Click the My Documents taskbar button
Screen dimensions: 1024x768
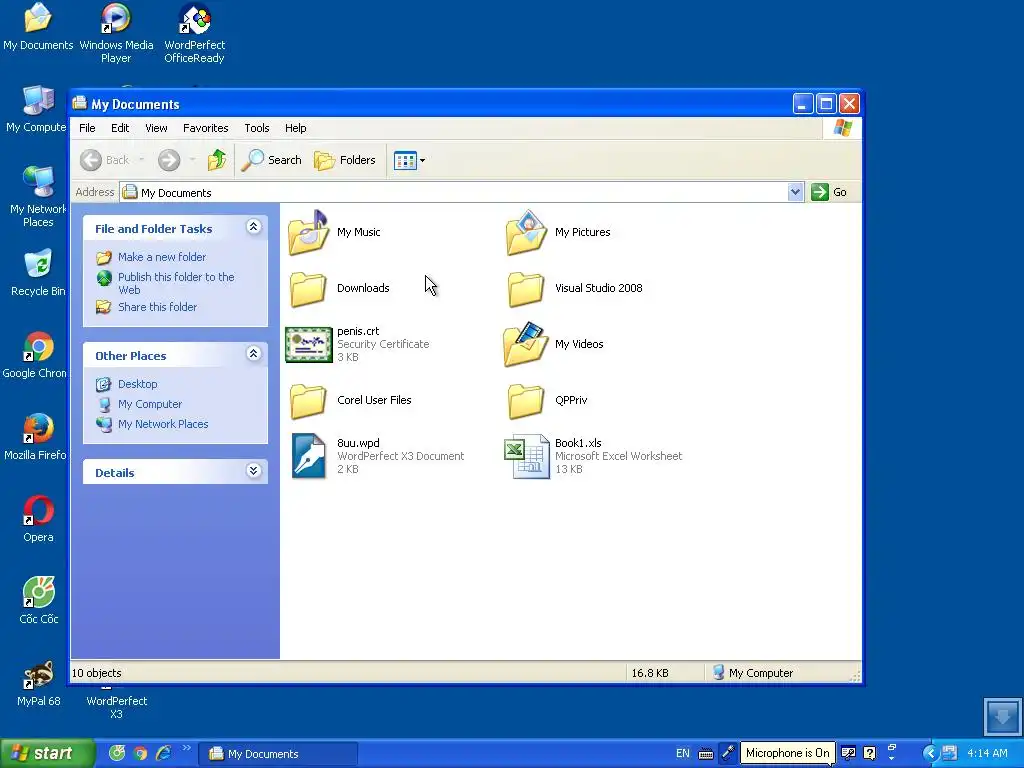(278, 754)
